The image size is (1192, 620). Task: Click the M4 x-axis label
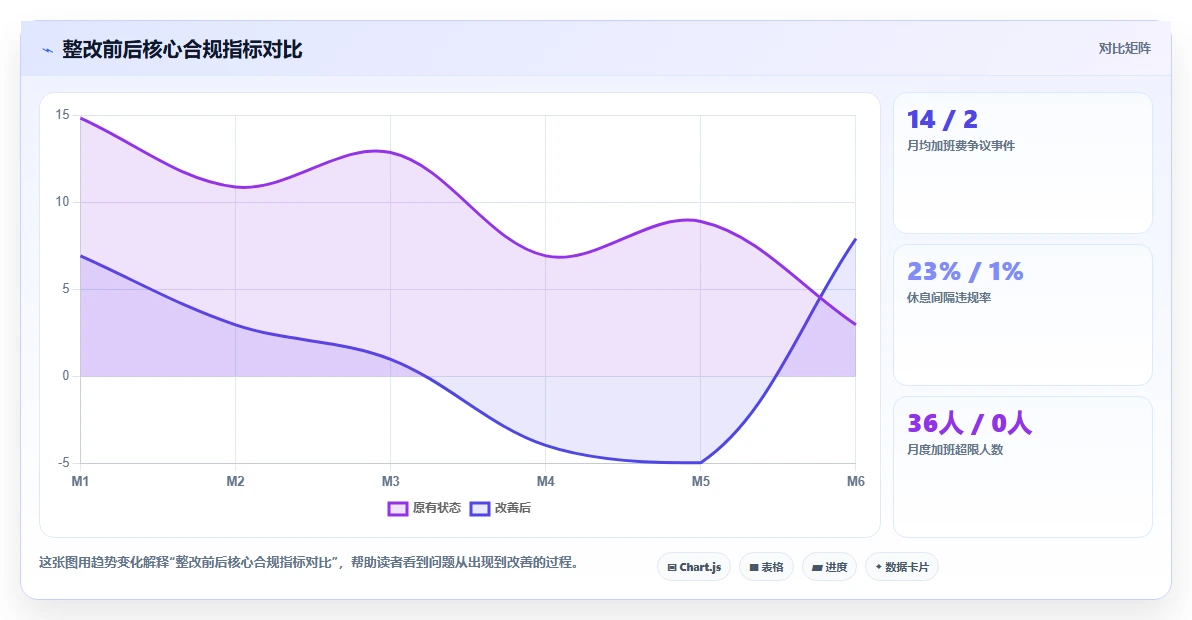545,481
